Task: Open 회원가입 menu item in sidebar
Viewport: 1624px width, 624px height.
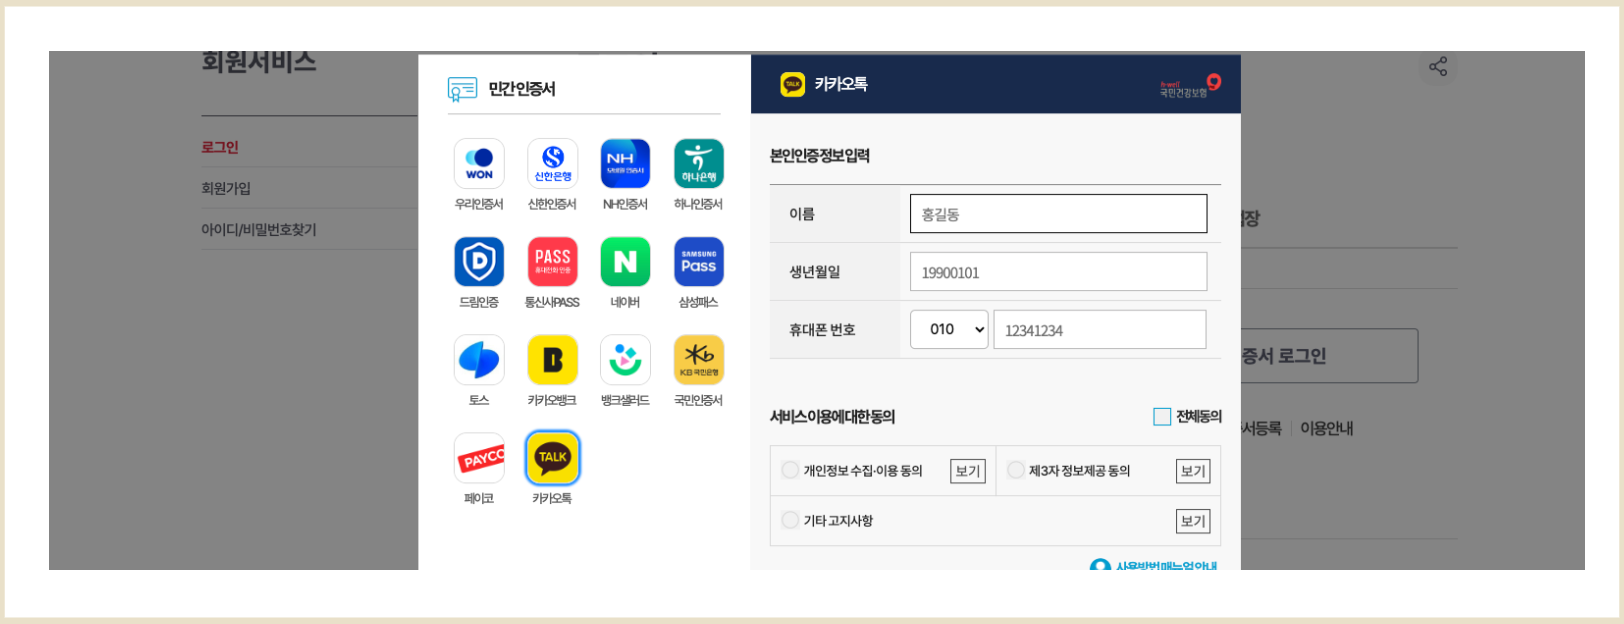Action: 226,188
